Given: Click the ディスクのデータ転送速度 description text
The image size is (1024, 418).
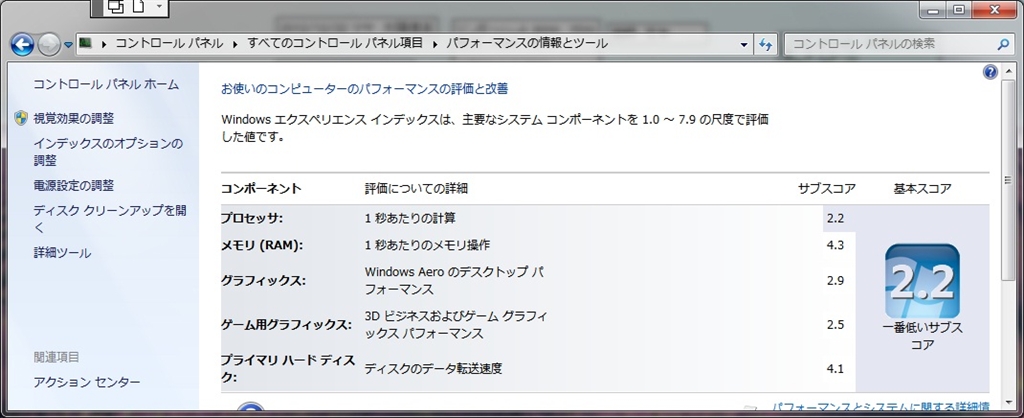Looking at the screenshot, I should [433, 368].
